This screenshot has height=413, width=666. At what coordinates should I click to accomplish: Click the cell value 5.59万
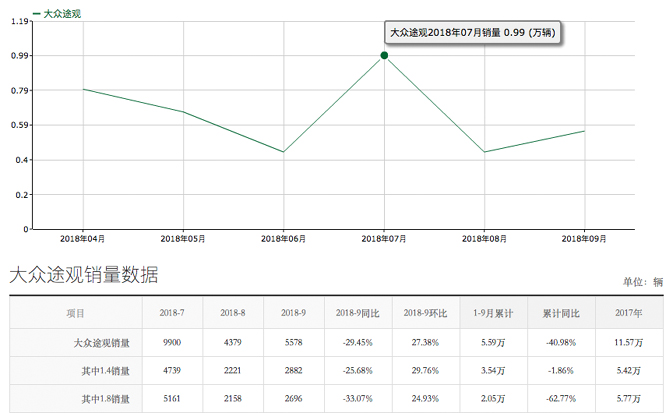coord(493,342)
